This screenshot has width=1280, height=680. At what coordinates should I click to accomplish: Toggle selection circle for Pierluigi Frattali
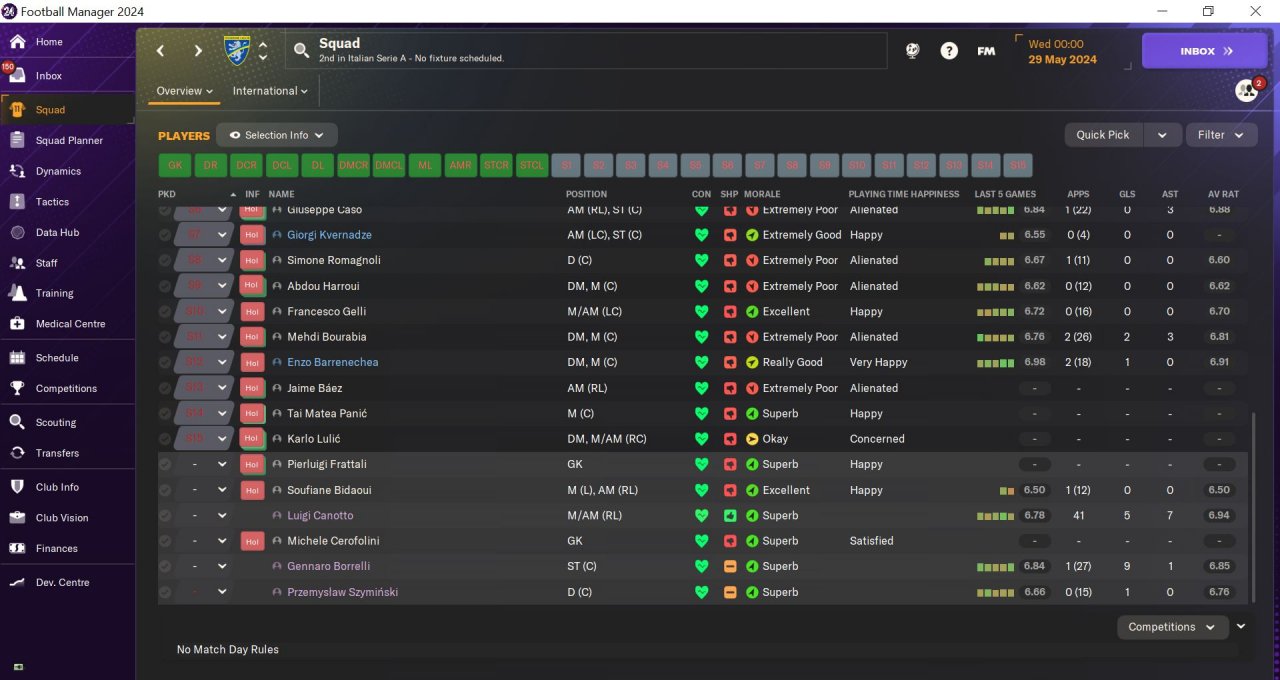click(165, 465)
